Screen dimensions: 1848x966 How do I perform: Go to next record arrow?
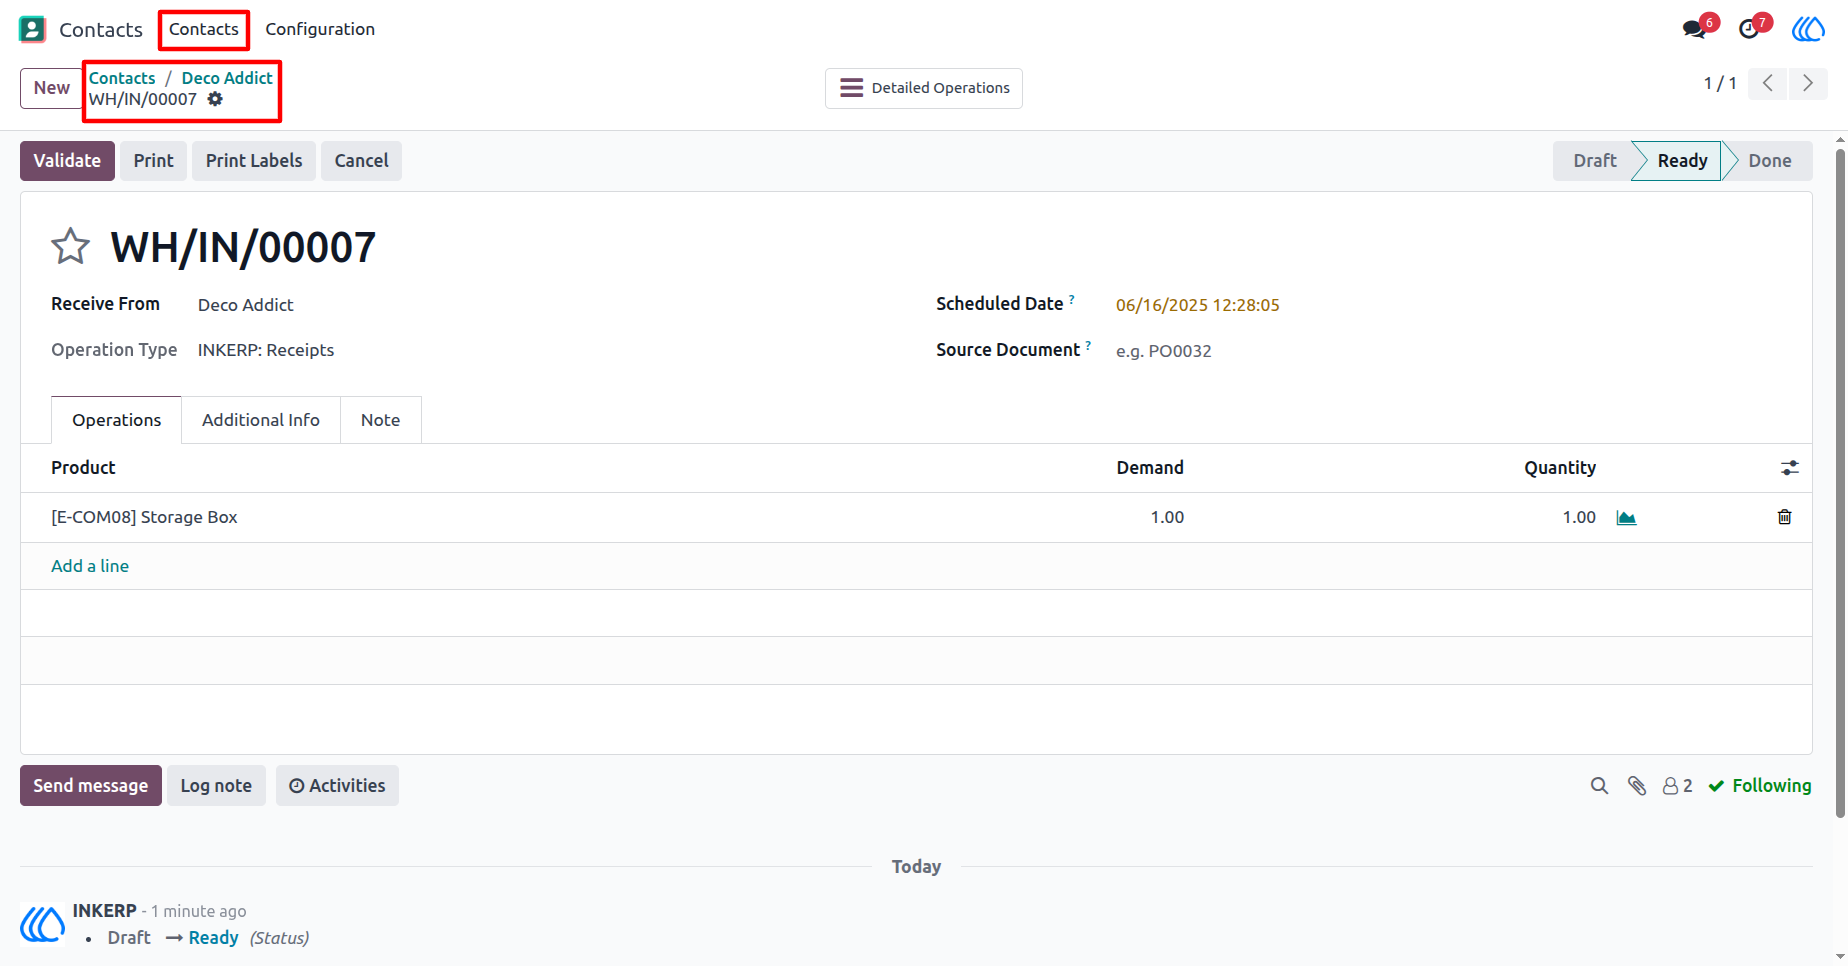click(x=1808, y=83)
